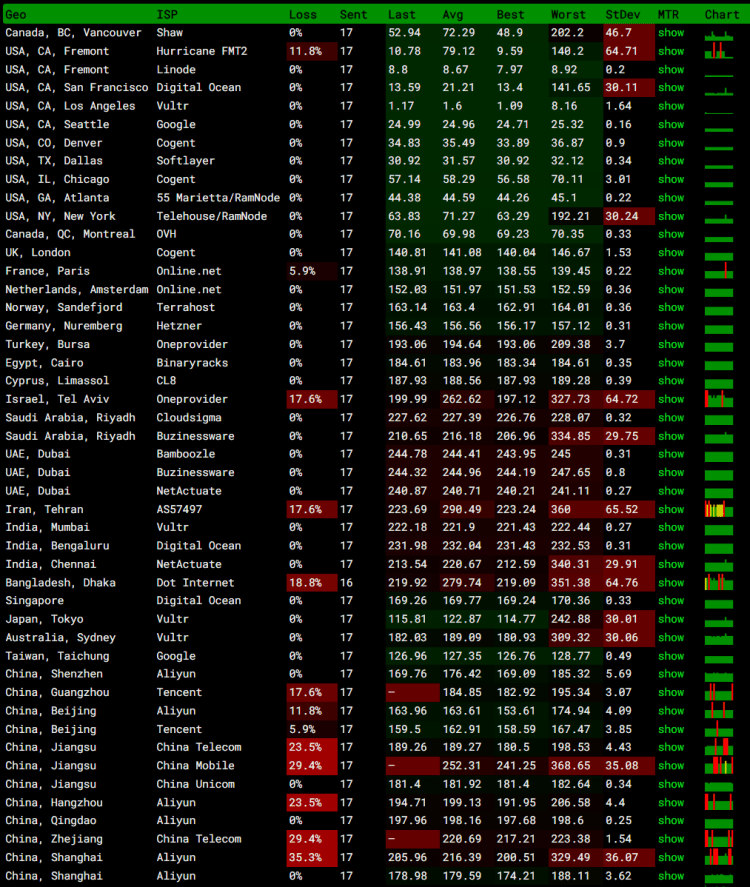Viewport: 750px width, 887px height.
Task: Show MTR for Israel, Tel Aviv row
Action: [x=671, y=400]
